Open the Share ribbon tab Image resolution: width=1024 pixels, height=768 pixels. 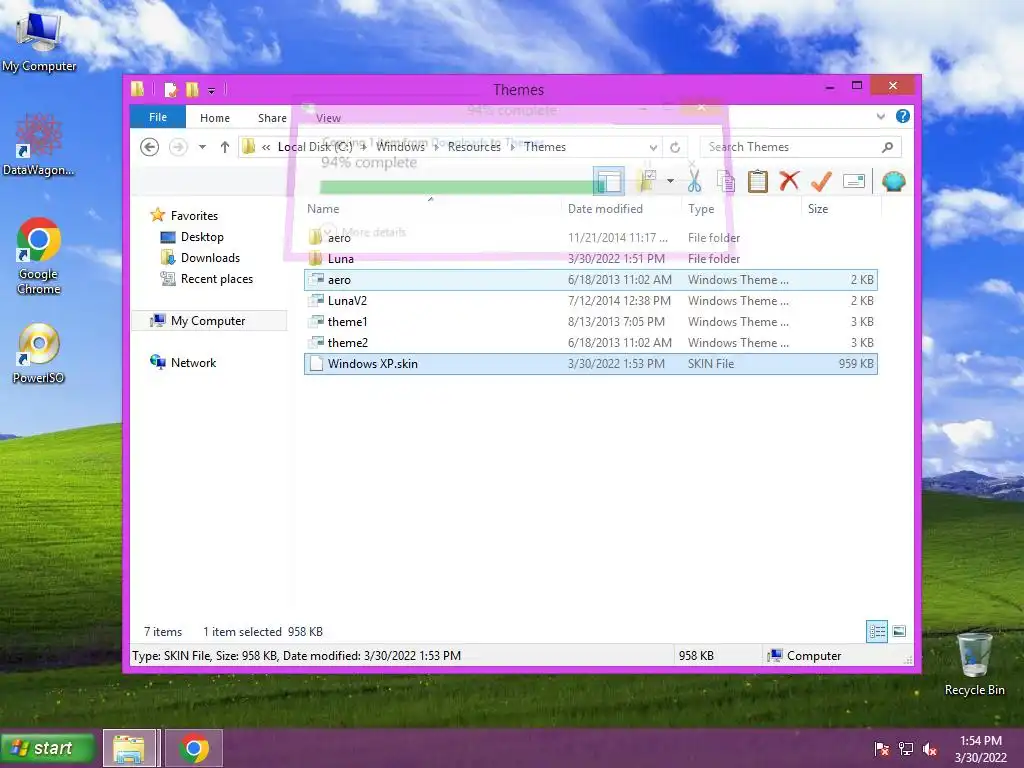point(272,118)
